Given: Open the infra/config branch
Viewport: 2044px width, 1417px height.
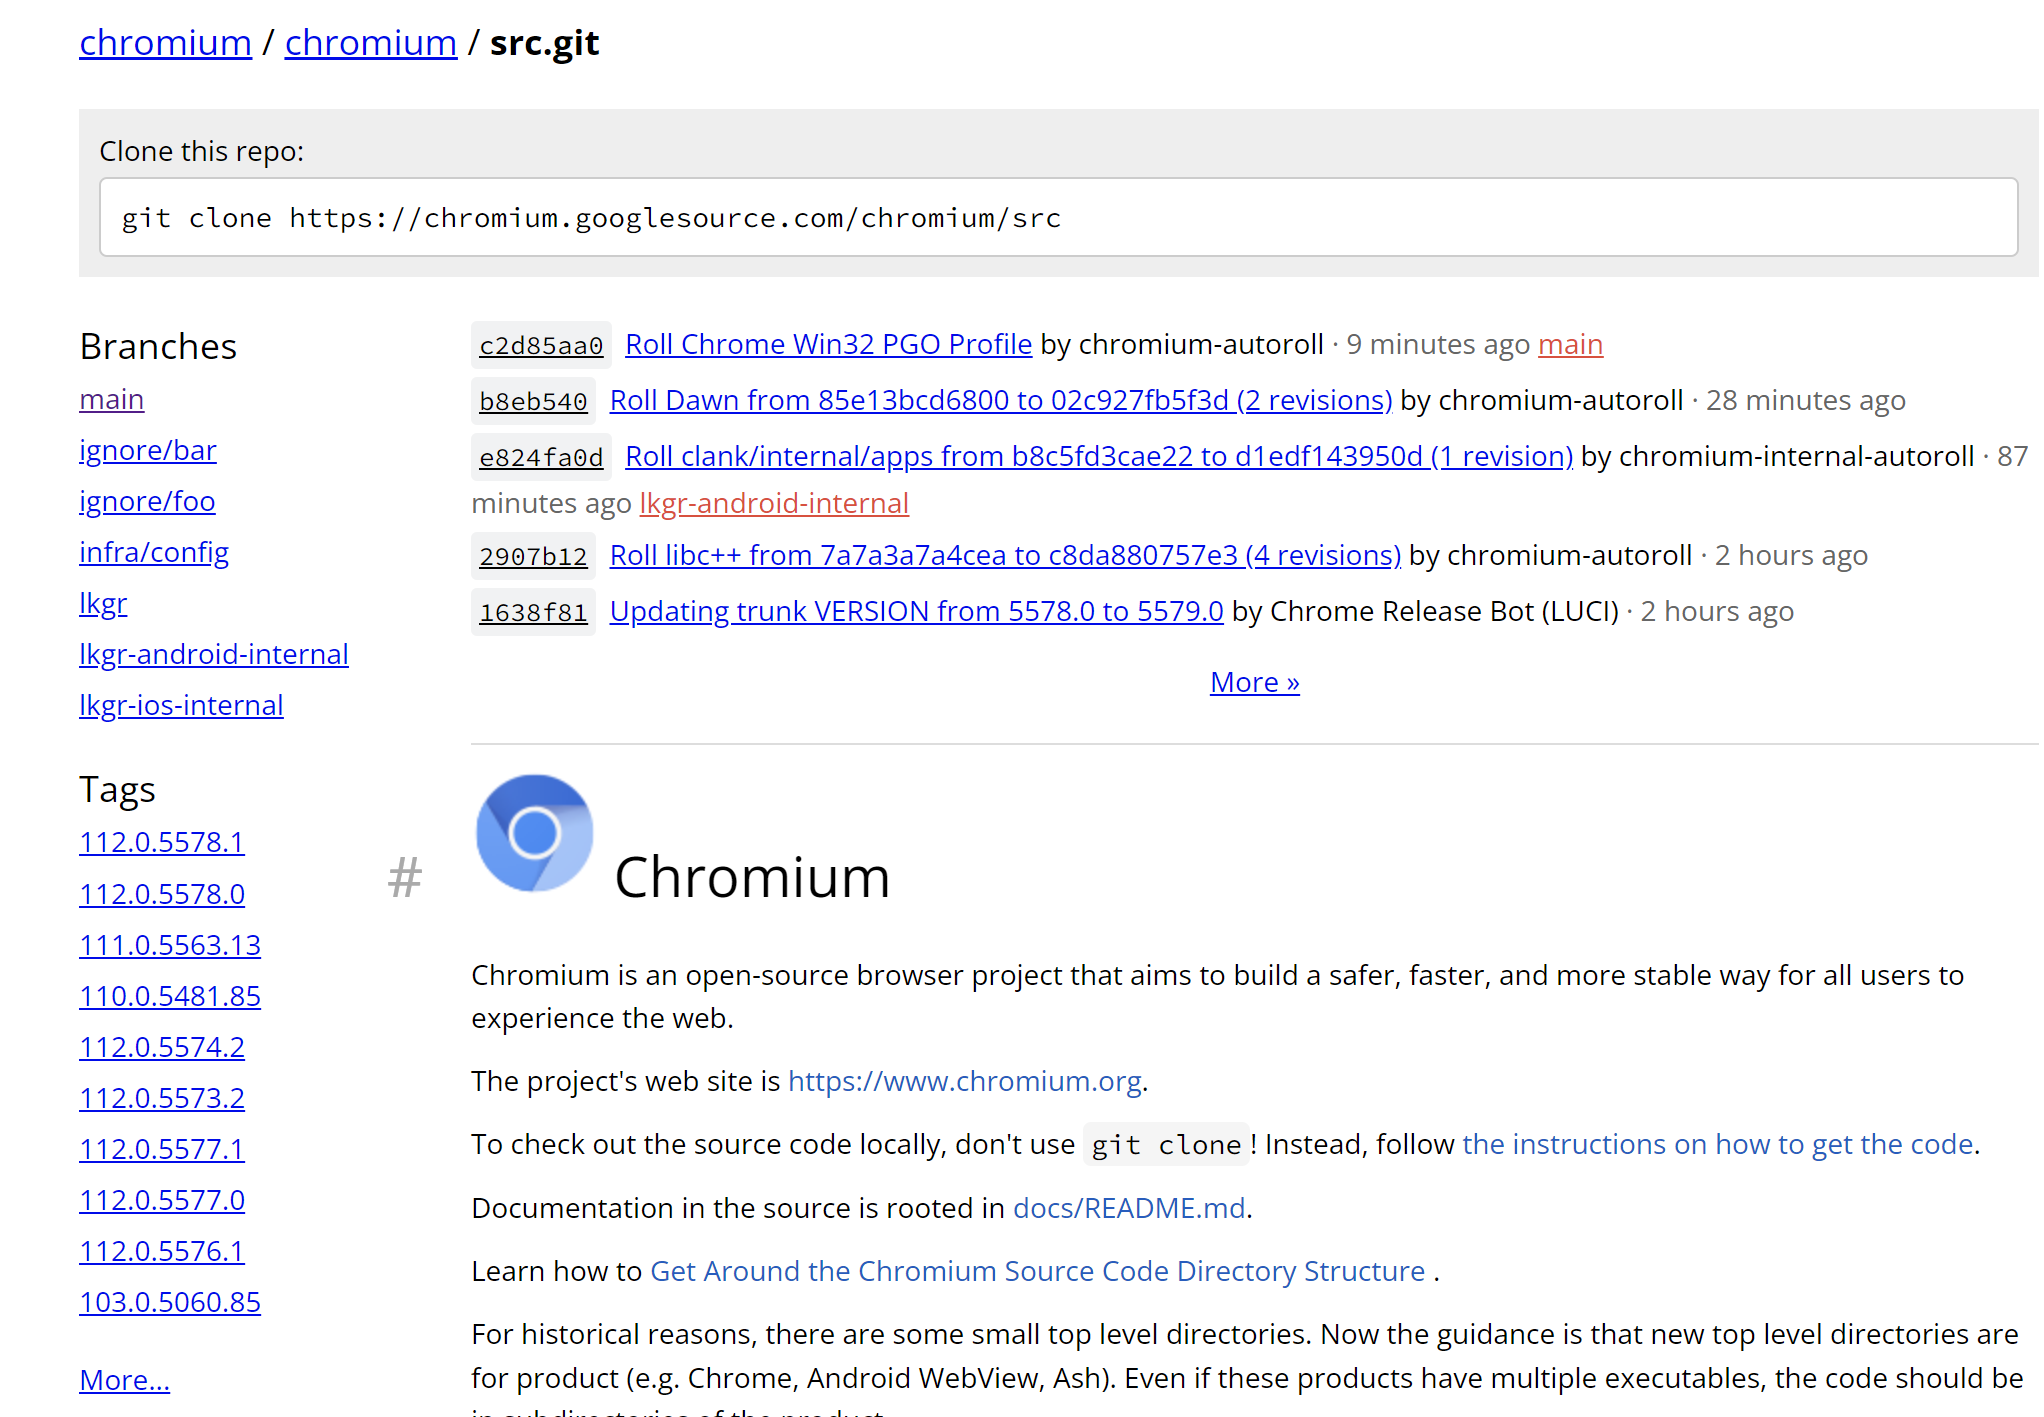Looking at the screenshot, I should click(154, 552).
